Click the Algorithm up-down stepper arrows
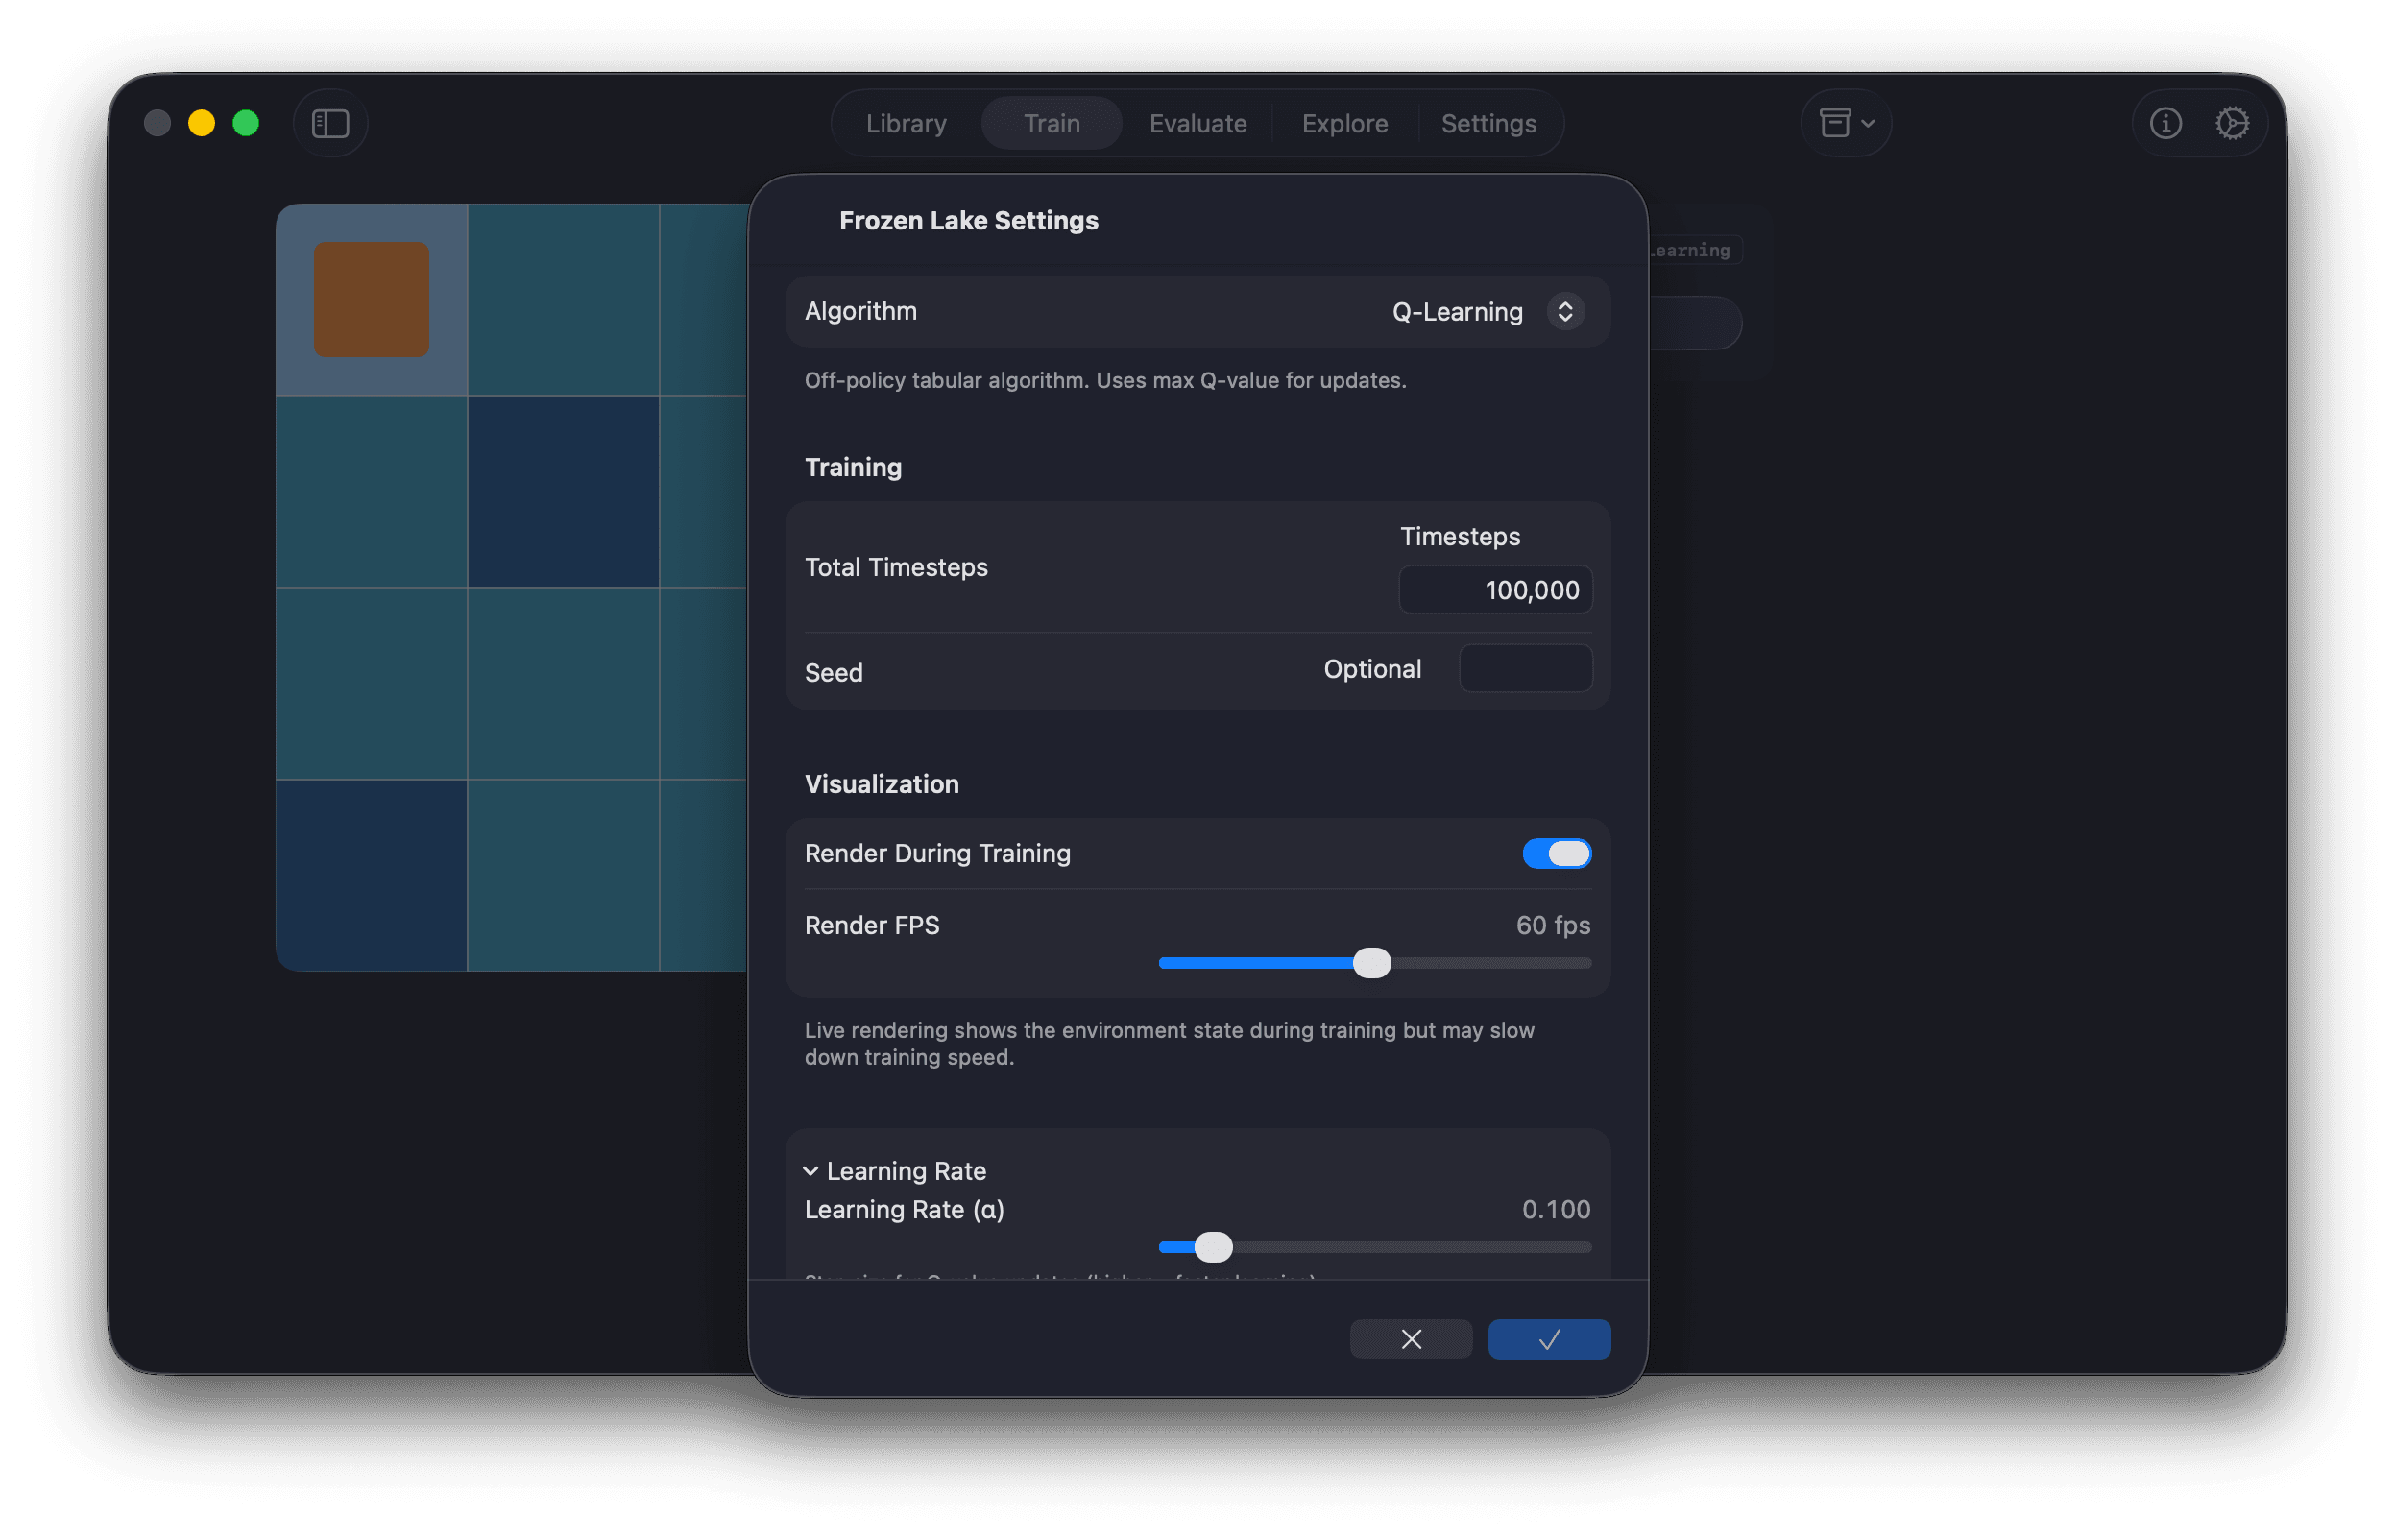2395x1540 pixels. [x=1565, y=312]
